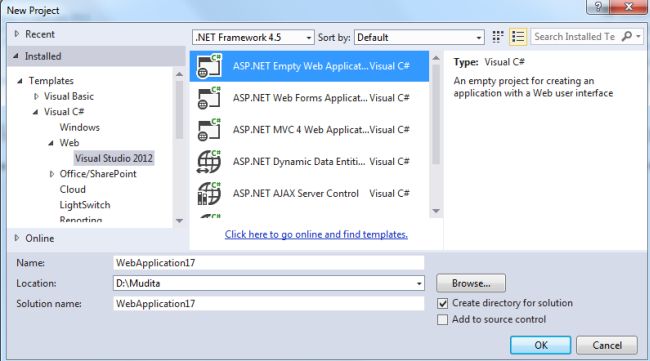
Task: Switch to medium icons list view
Action: click(x=518, y=37)
